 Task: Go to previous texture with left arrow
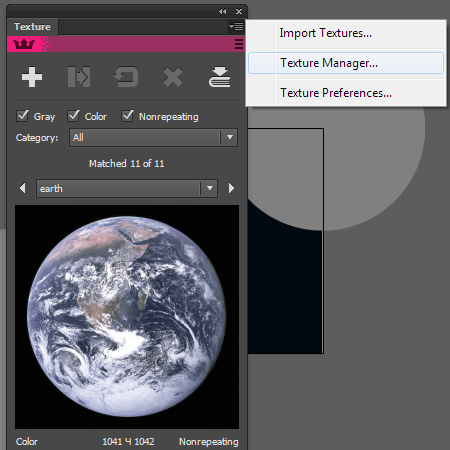click(22, 188)
